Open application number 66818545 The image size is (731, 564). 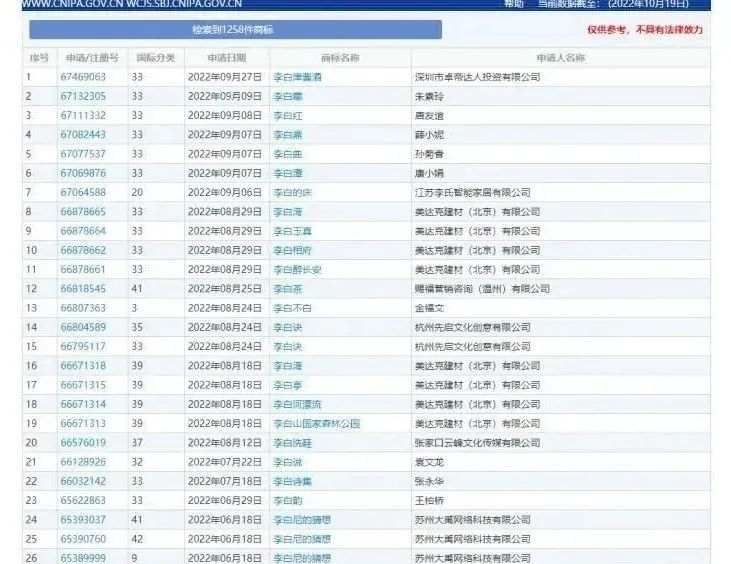(83, 289)
